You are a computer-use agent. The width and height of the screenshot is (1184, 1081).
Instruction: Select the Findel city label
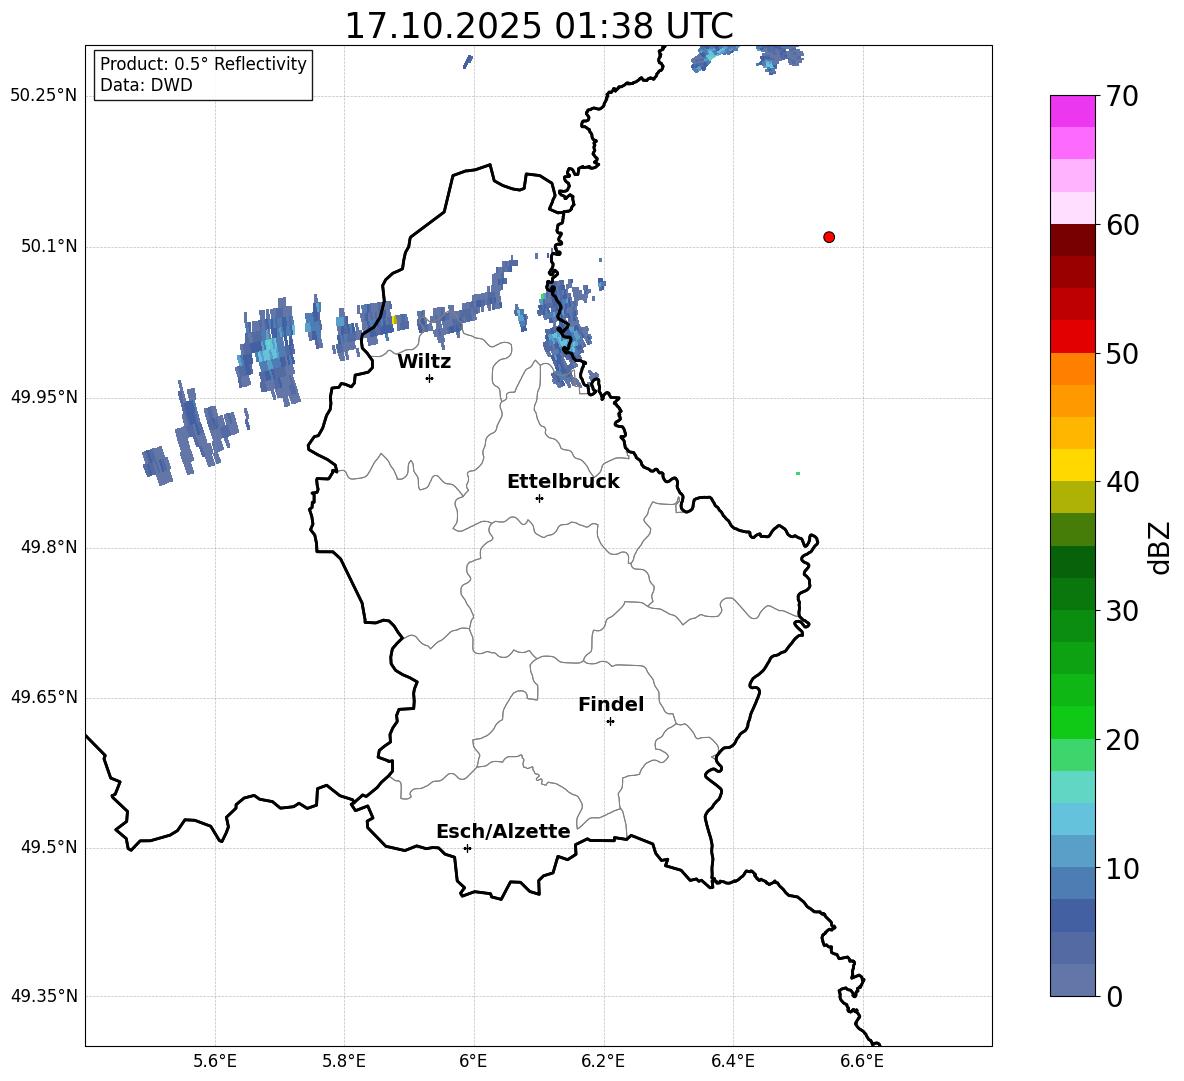(611, 704)
